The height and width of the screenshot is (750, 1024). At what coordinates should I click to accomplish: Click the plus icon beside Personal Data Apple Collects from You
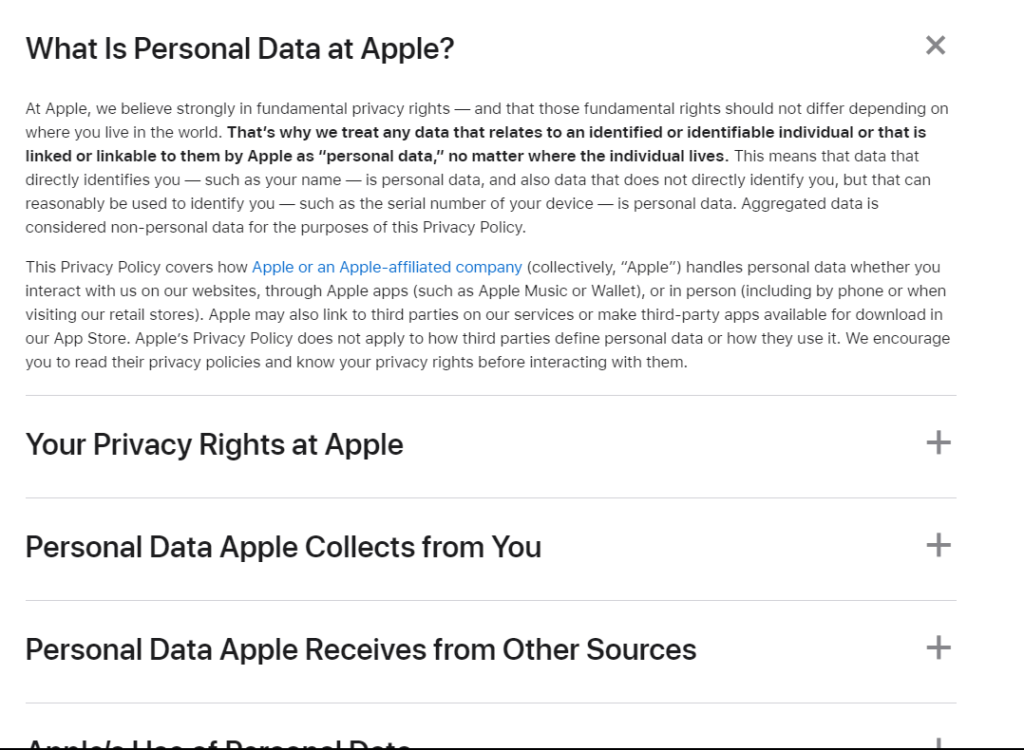938,545
